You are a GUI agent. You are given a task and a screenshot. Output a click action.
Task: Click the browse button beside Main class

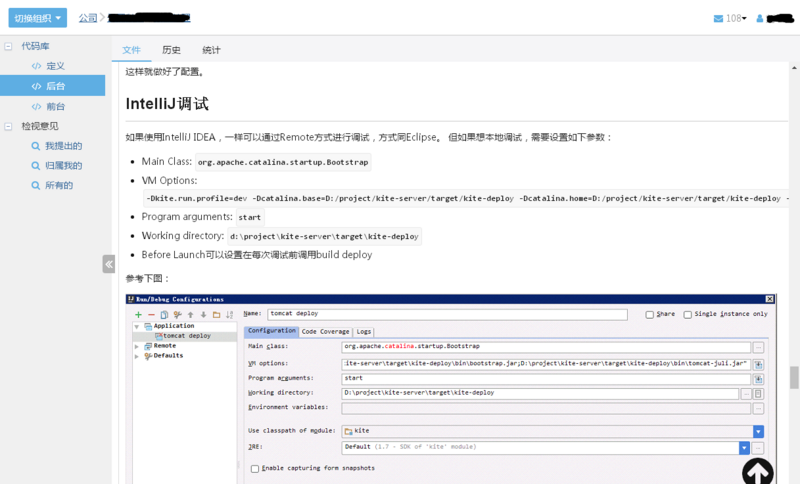point(759,347)
